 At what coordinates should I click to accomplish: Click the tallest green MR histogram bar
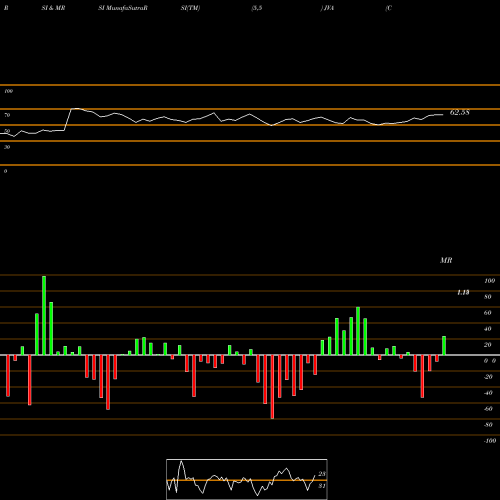point(44,315)
